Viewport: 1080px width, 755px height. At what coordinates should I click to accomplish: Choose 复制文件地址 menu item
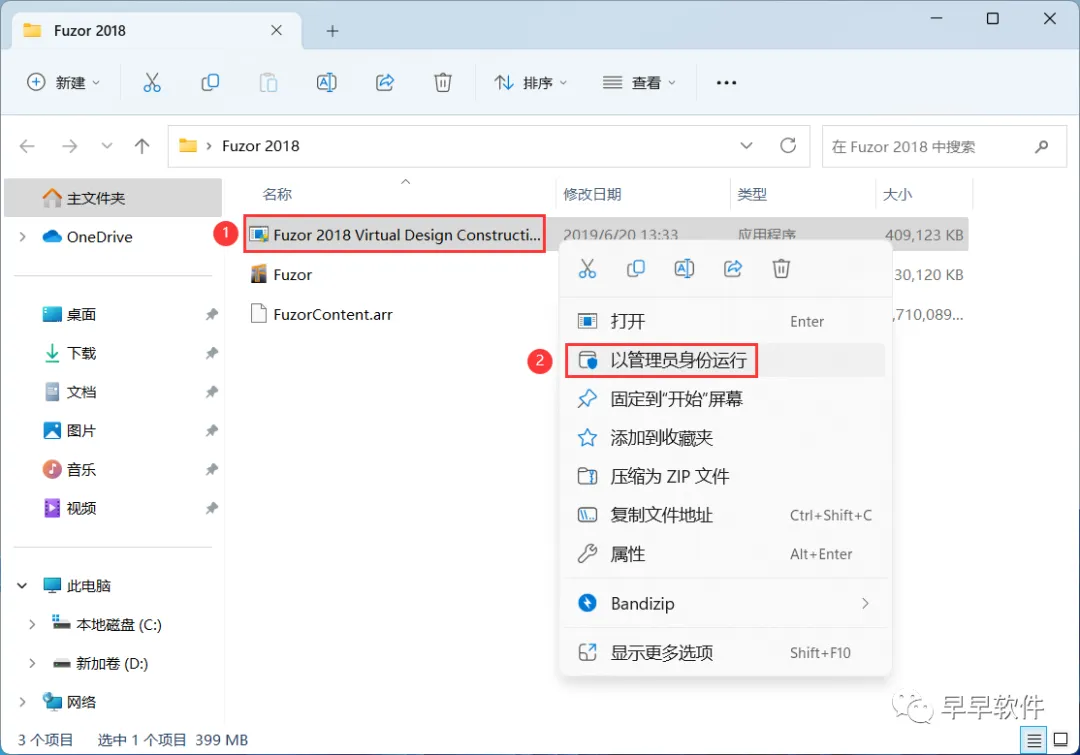725,515
